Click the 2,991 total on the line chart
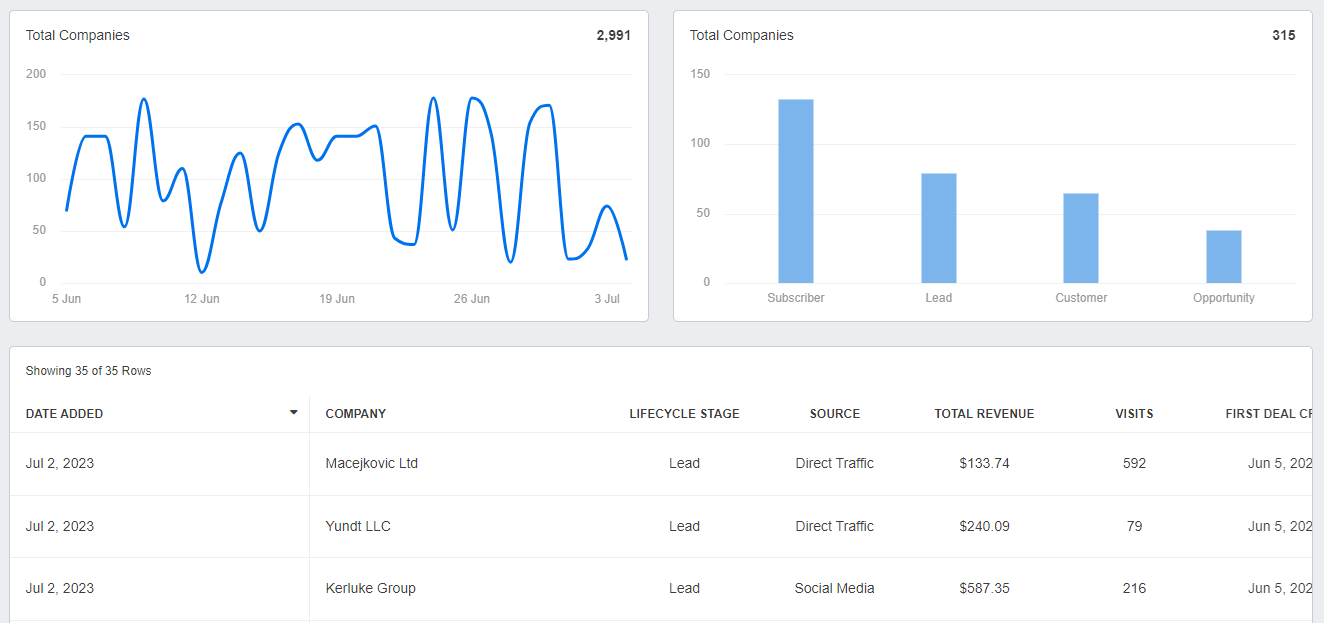The height and width of the screenshot is (623, 1324). click(x=613, y=35)
